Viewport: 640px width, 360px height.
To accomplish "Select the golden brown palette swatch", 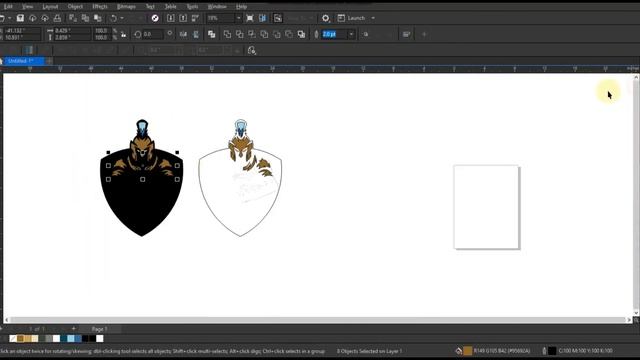I will 20,338.
